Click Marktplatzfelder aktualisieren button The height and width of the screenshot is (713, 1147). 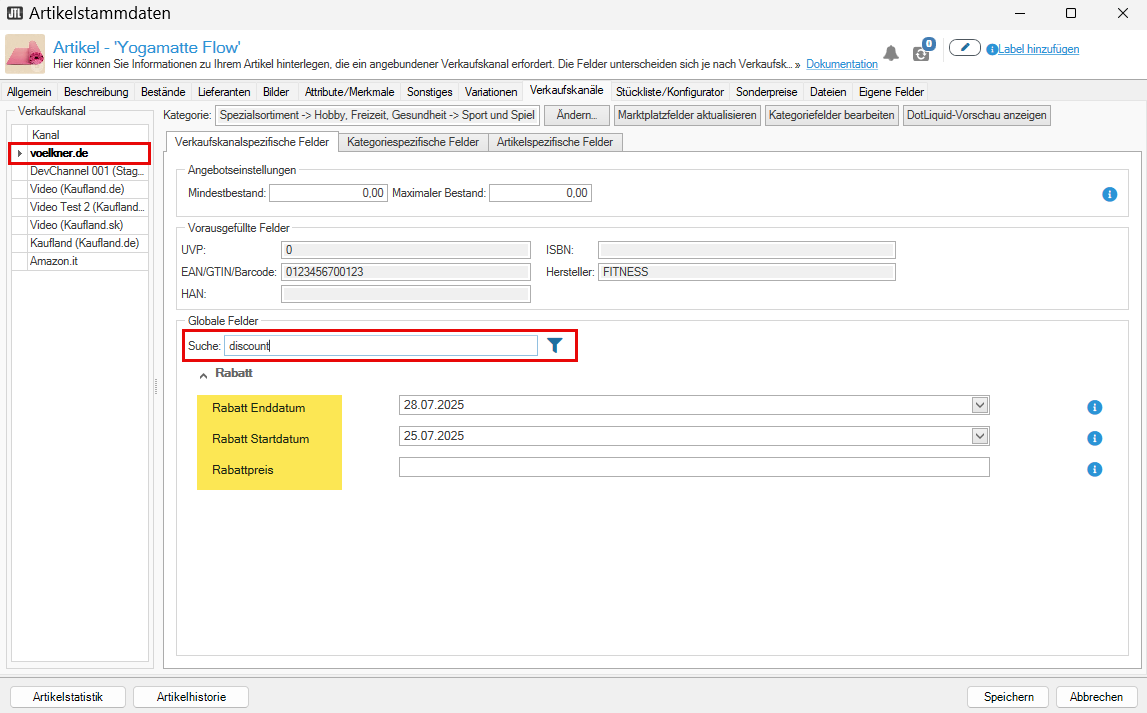[x=686, y=115]
